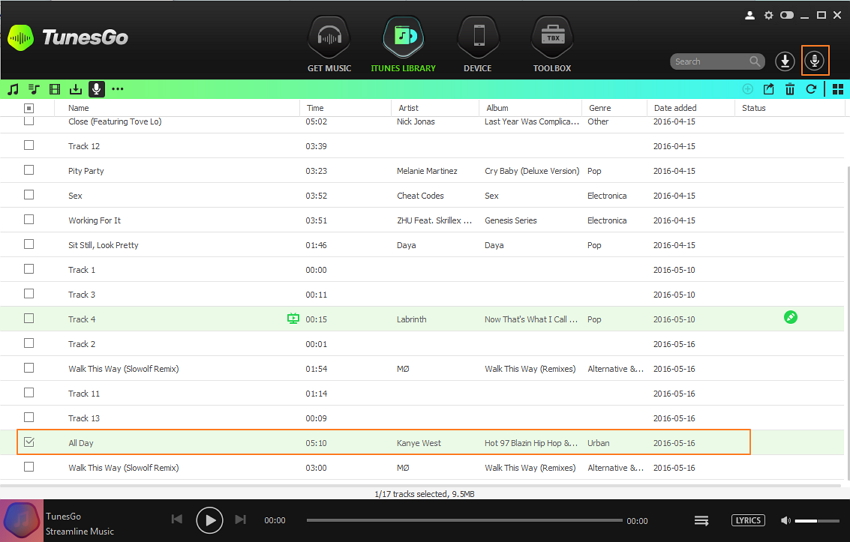
Task: Refresh the iTunes library list
Action: 811,90
